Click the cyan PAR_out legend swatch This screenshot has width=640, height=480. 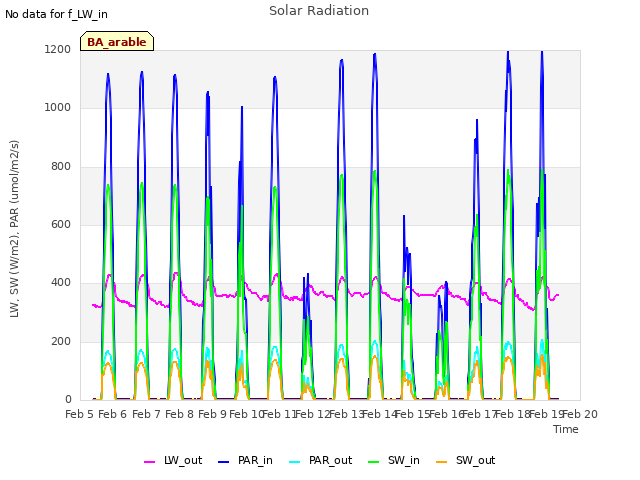click(295, 462)
